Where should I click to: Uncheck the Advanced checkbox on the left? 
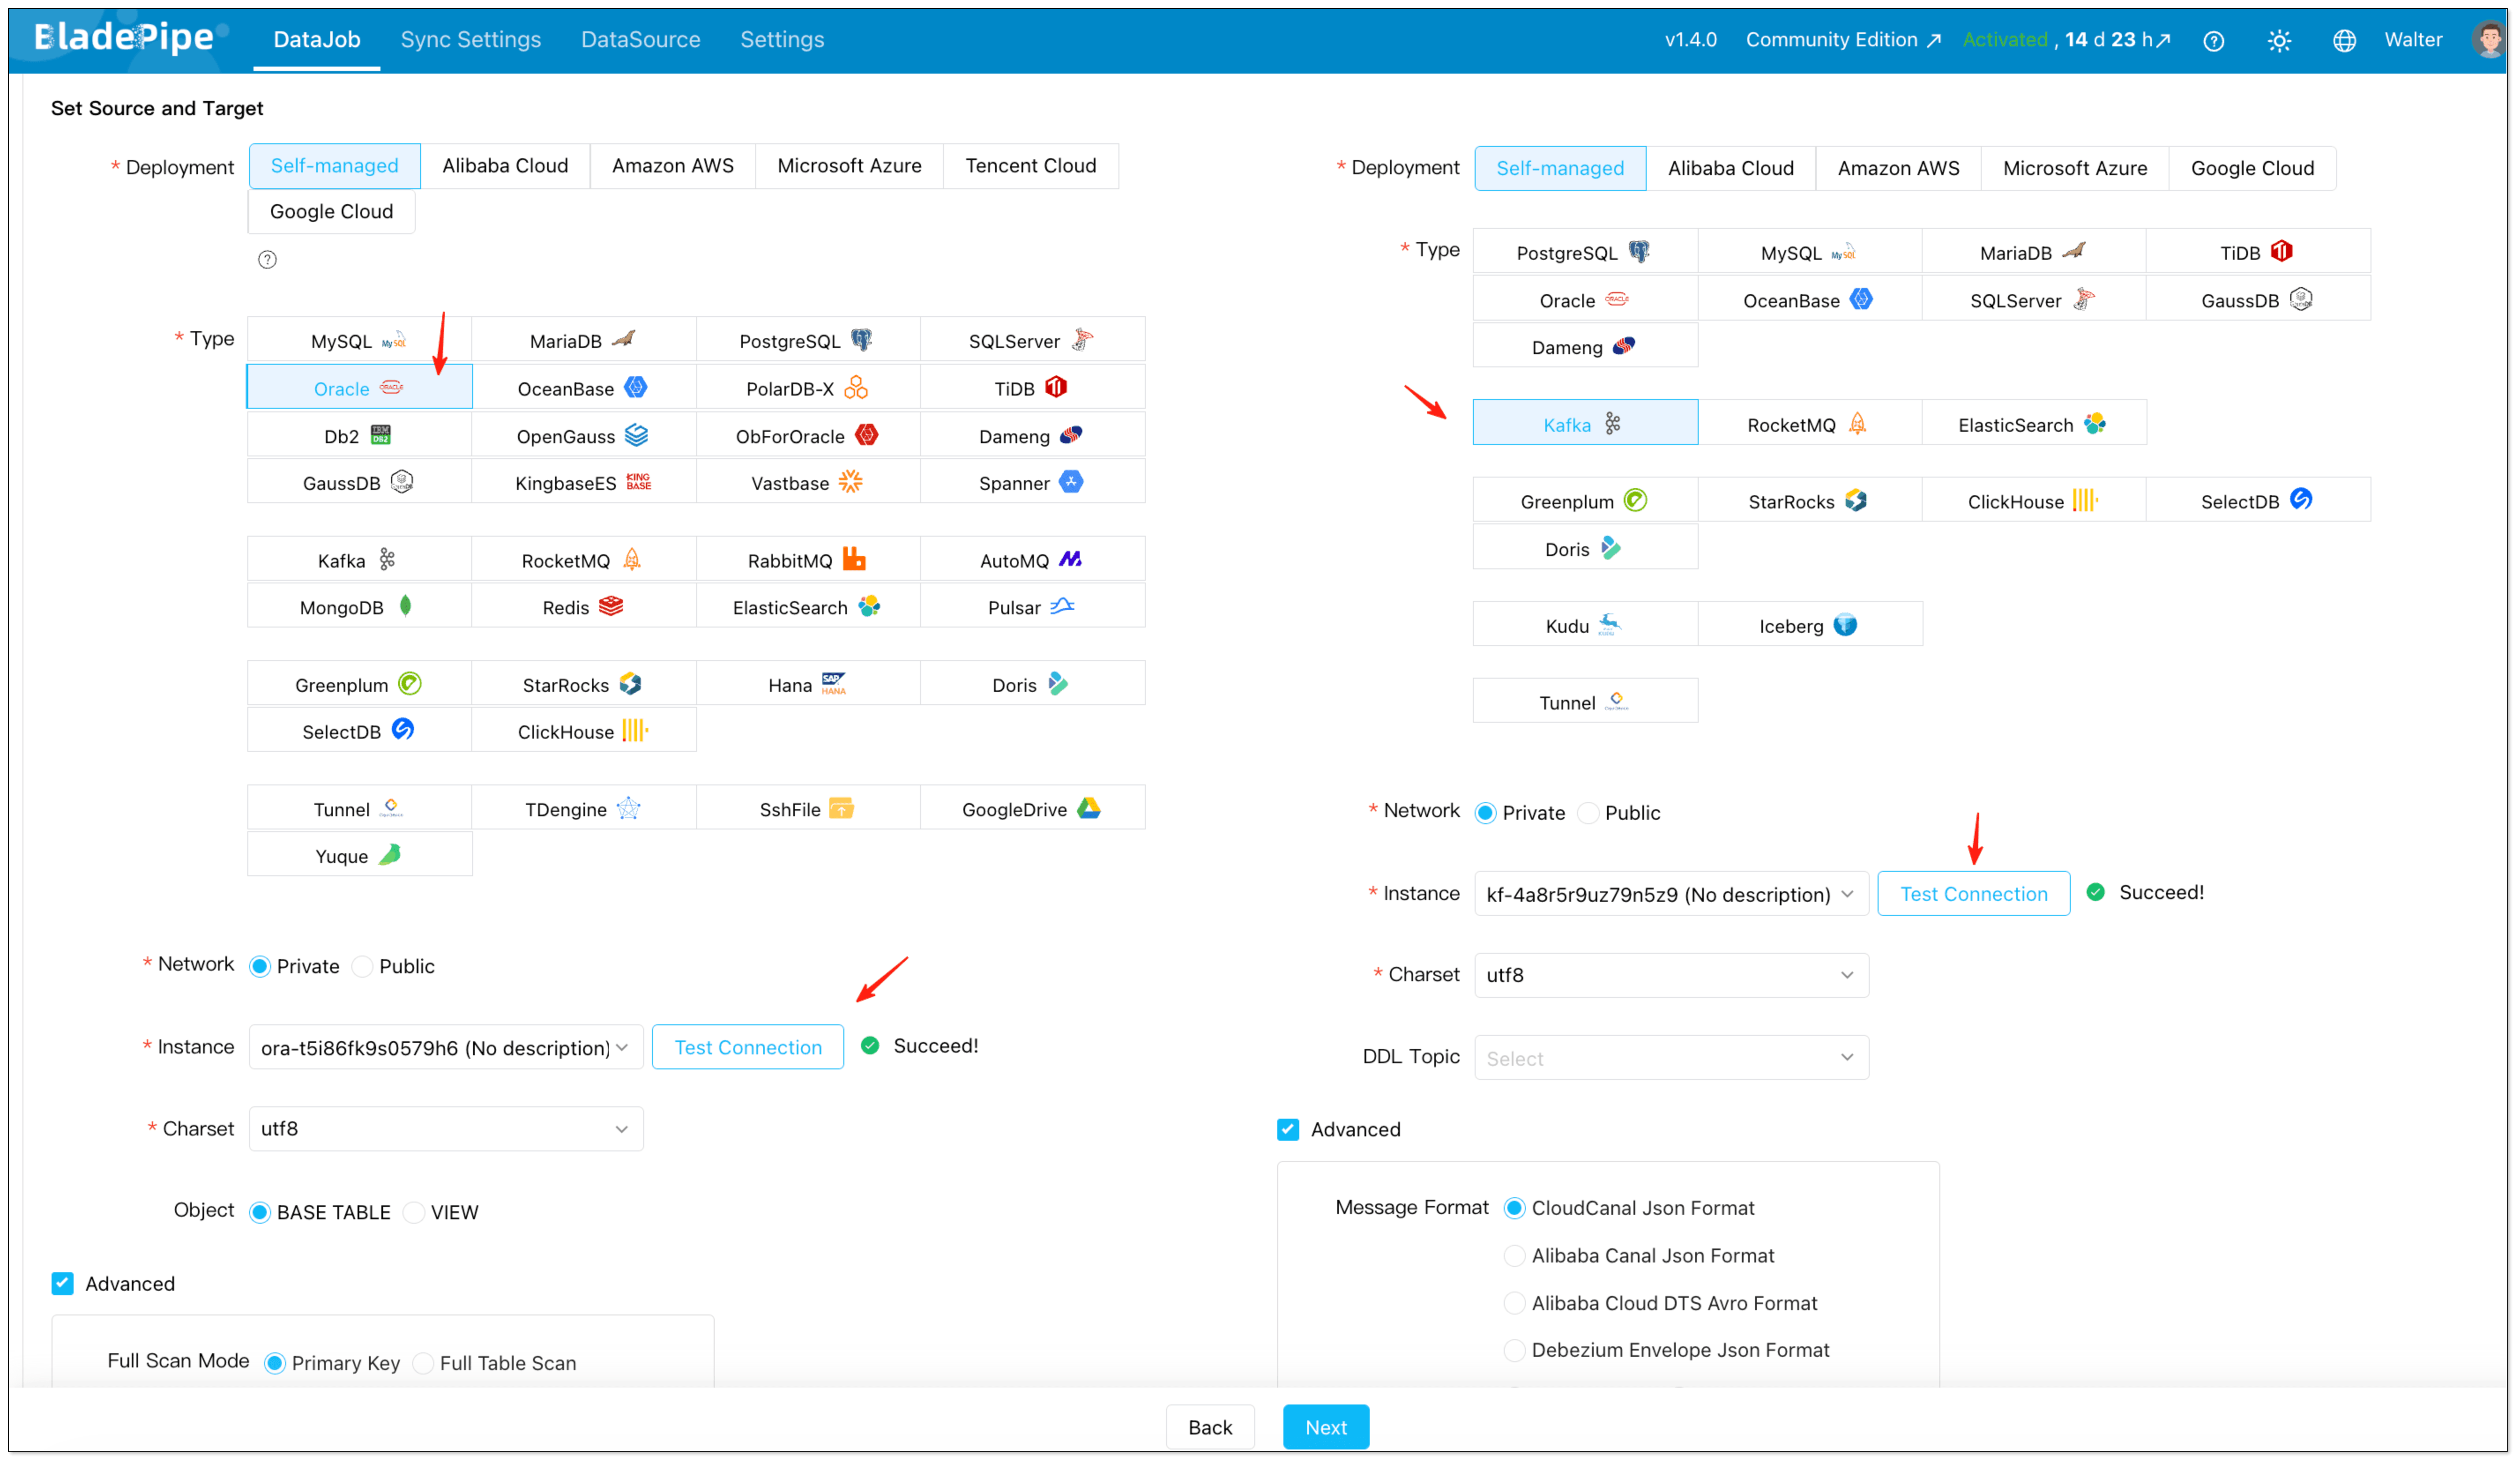(x=62, y=1283)
